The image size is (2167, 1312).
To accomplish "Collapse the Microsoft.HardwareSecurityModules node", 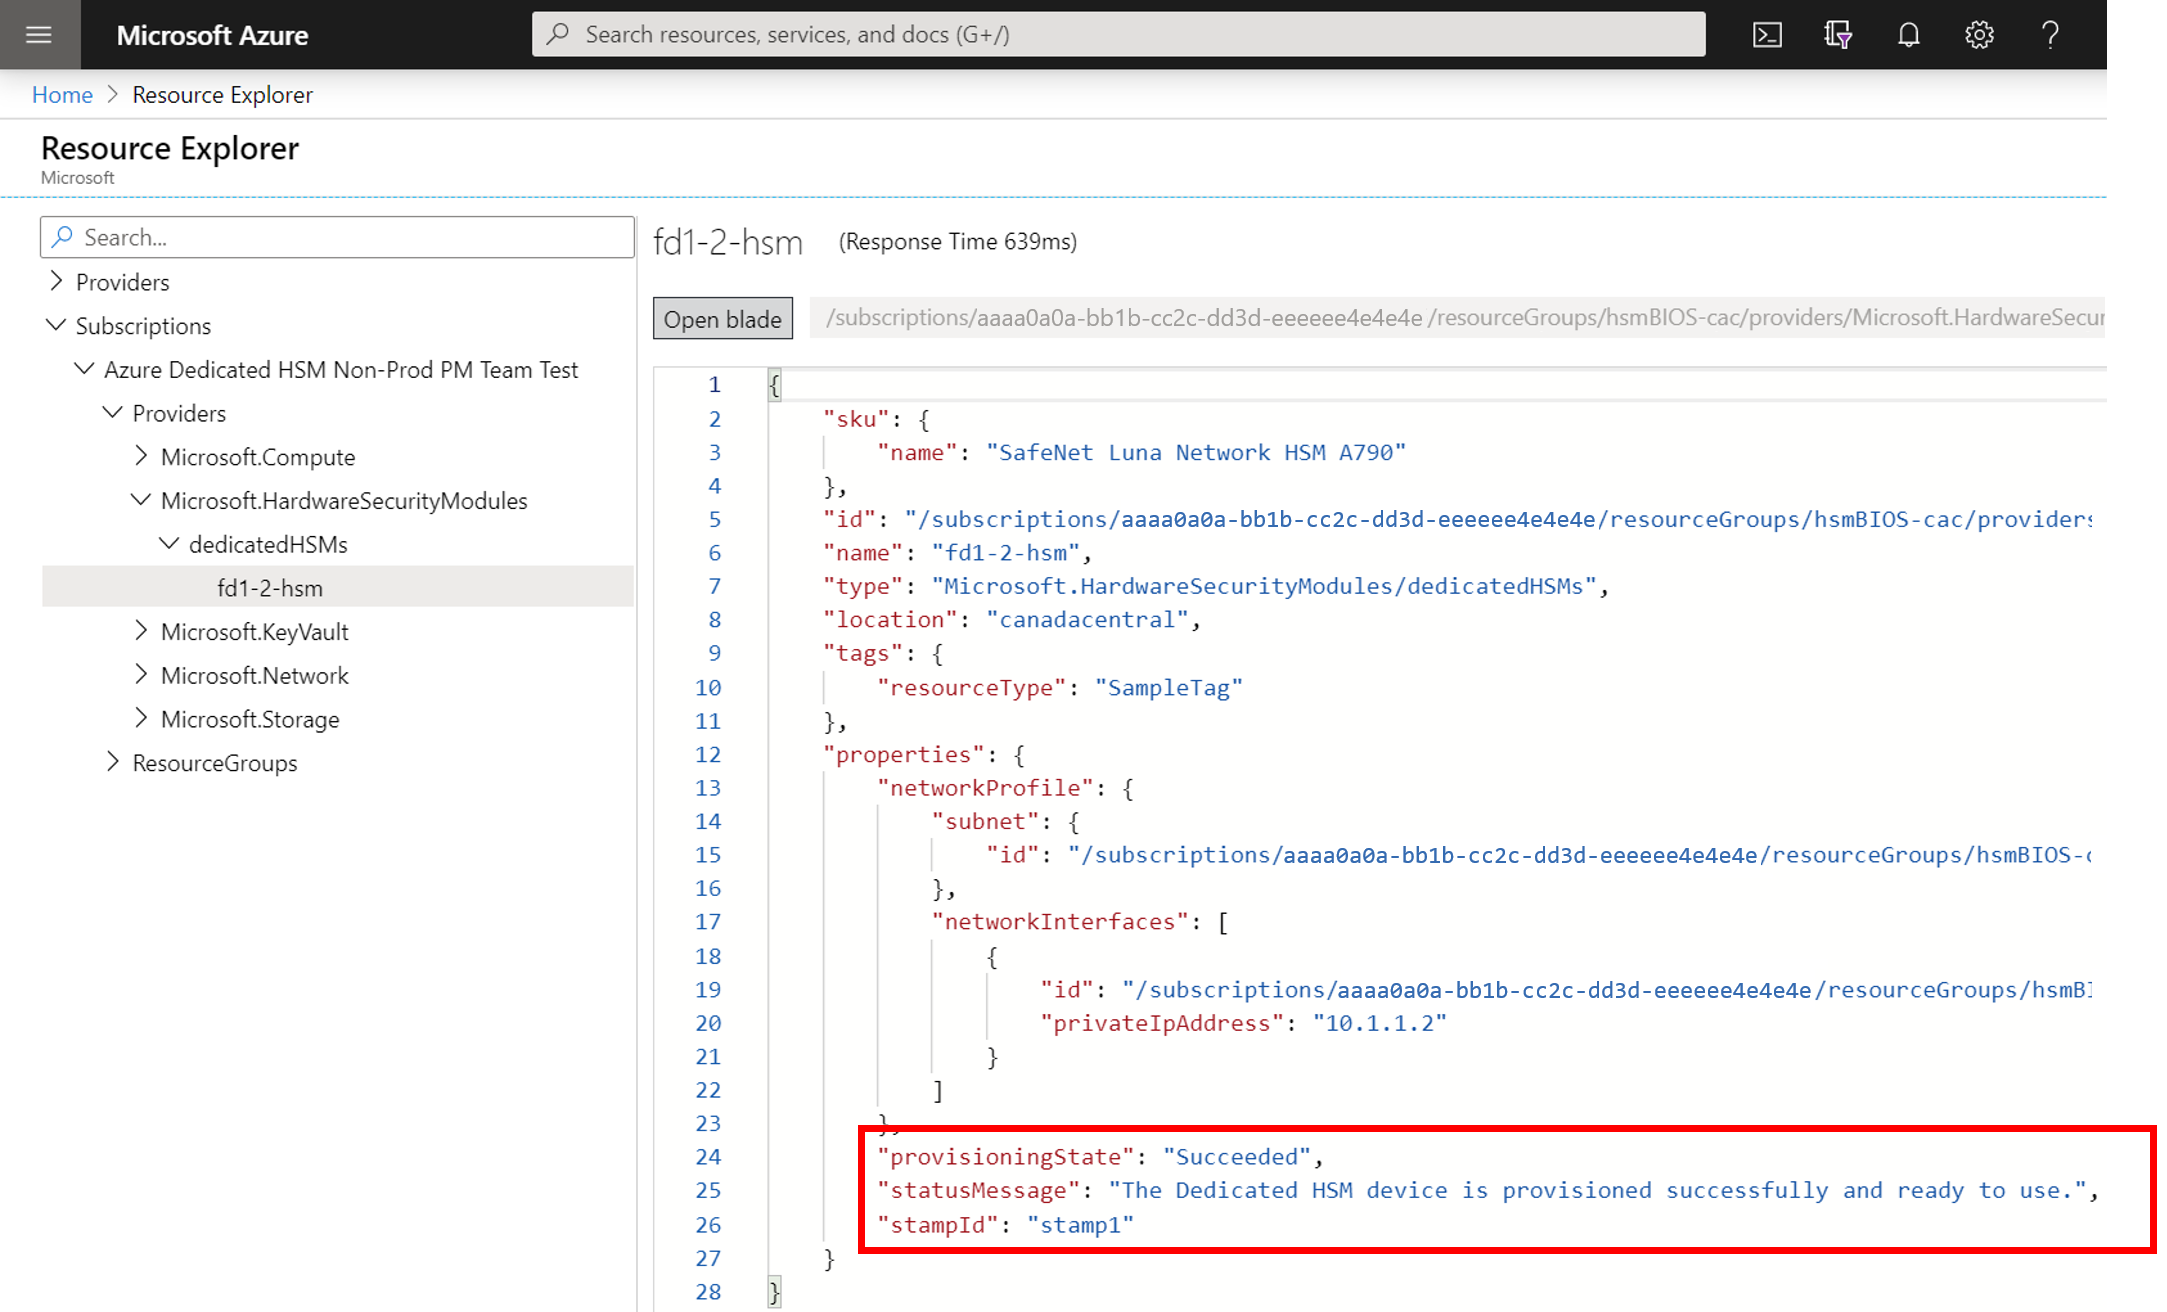I will pos(141,500).
